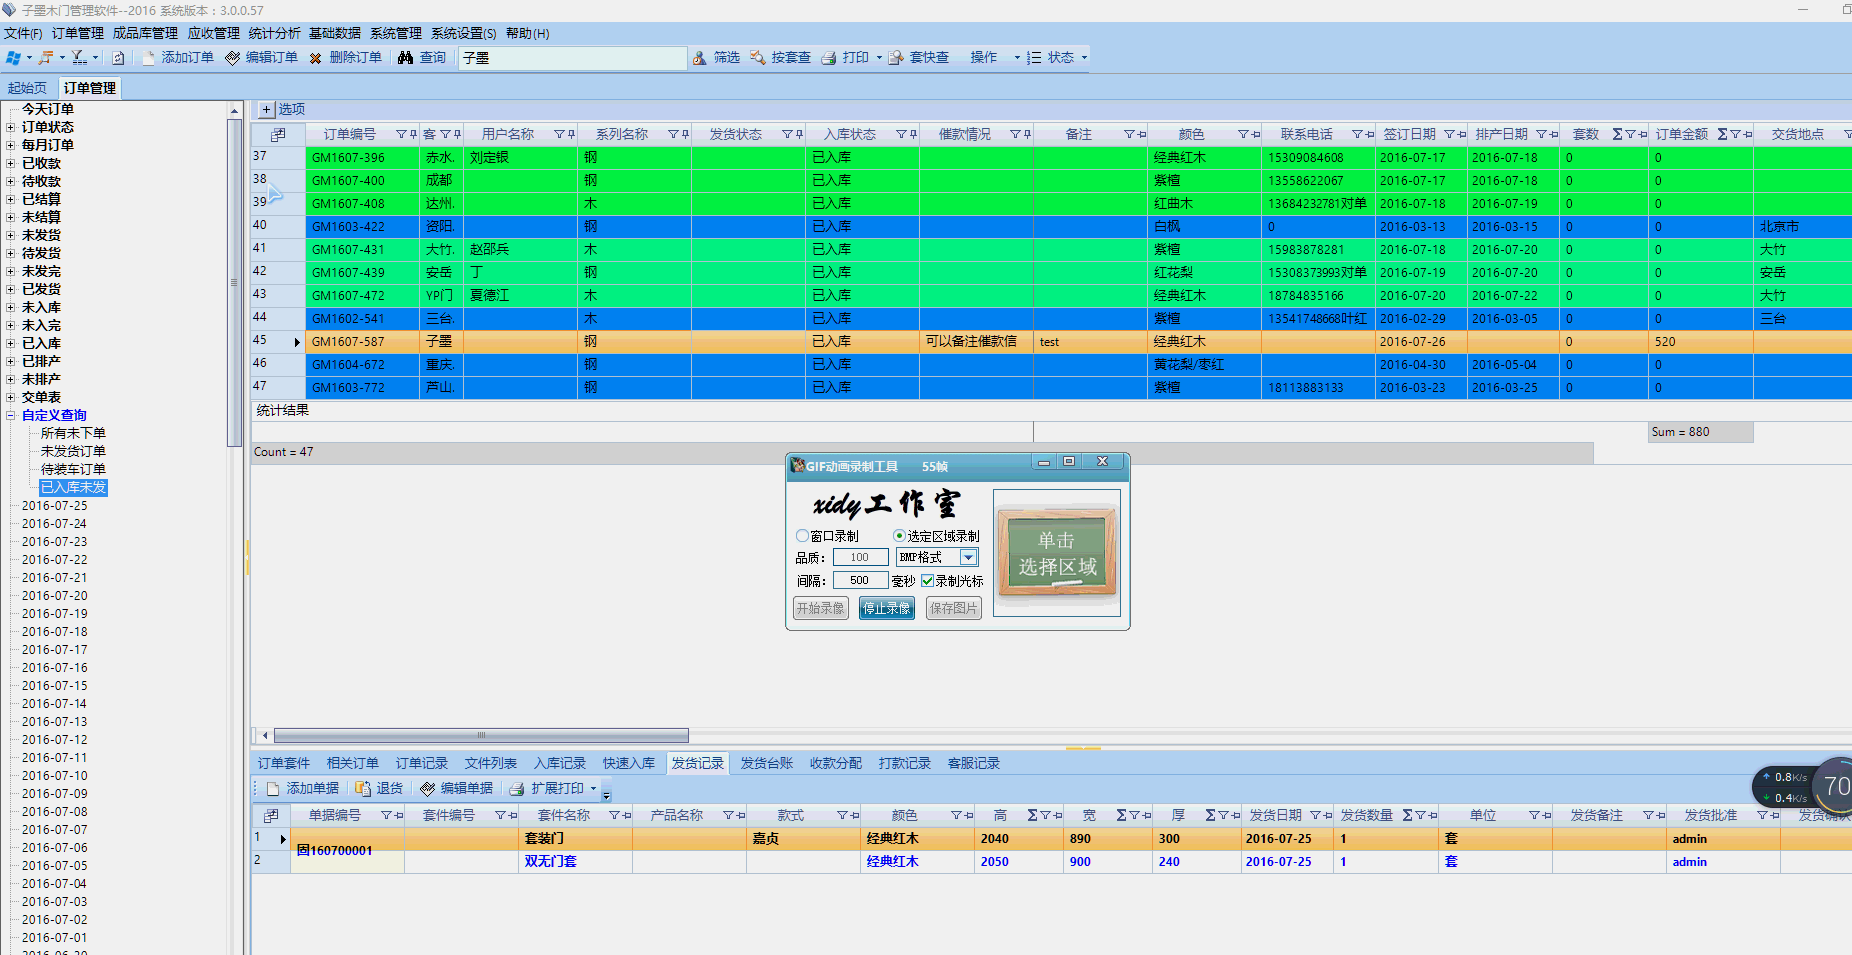Select the 窗口录制 radio button
The height and width of the screenshot is (955, 1852).
tap(802, 536)
